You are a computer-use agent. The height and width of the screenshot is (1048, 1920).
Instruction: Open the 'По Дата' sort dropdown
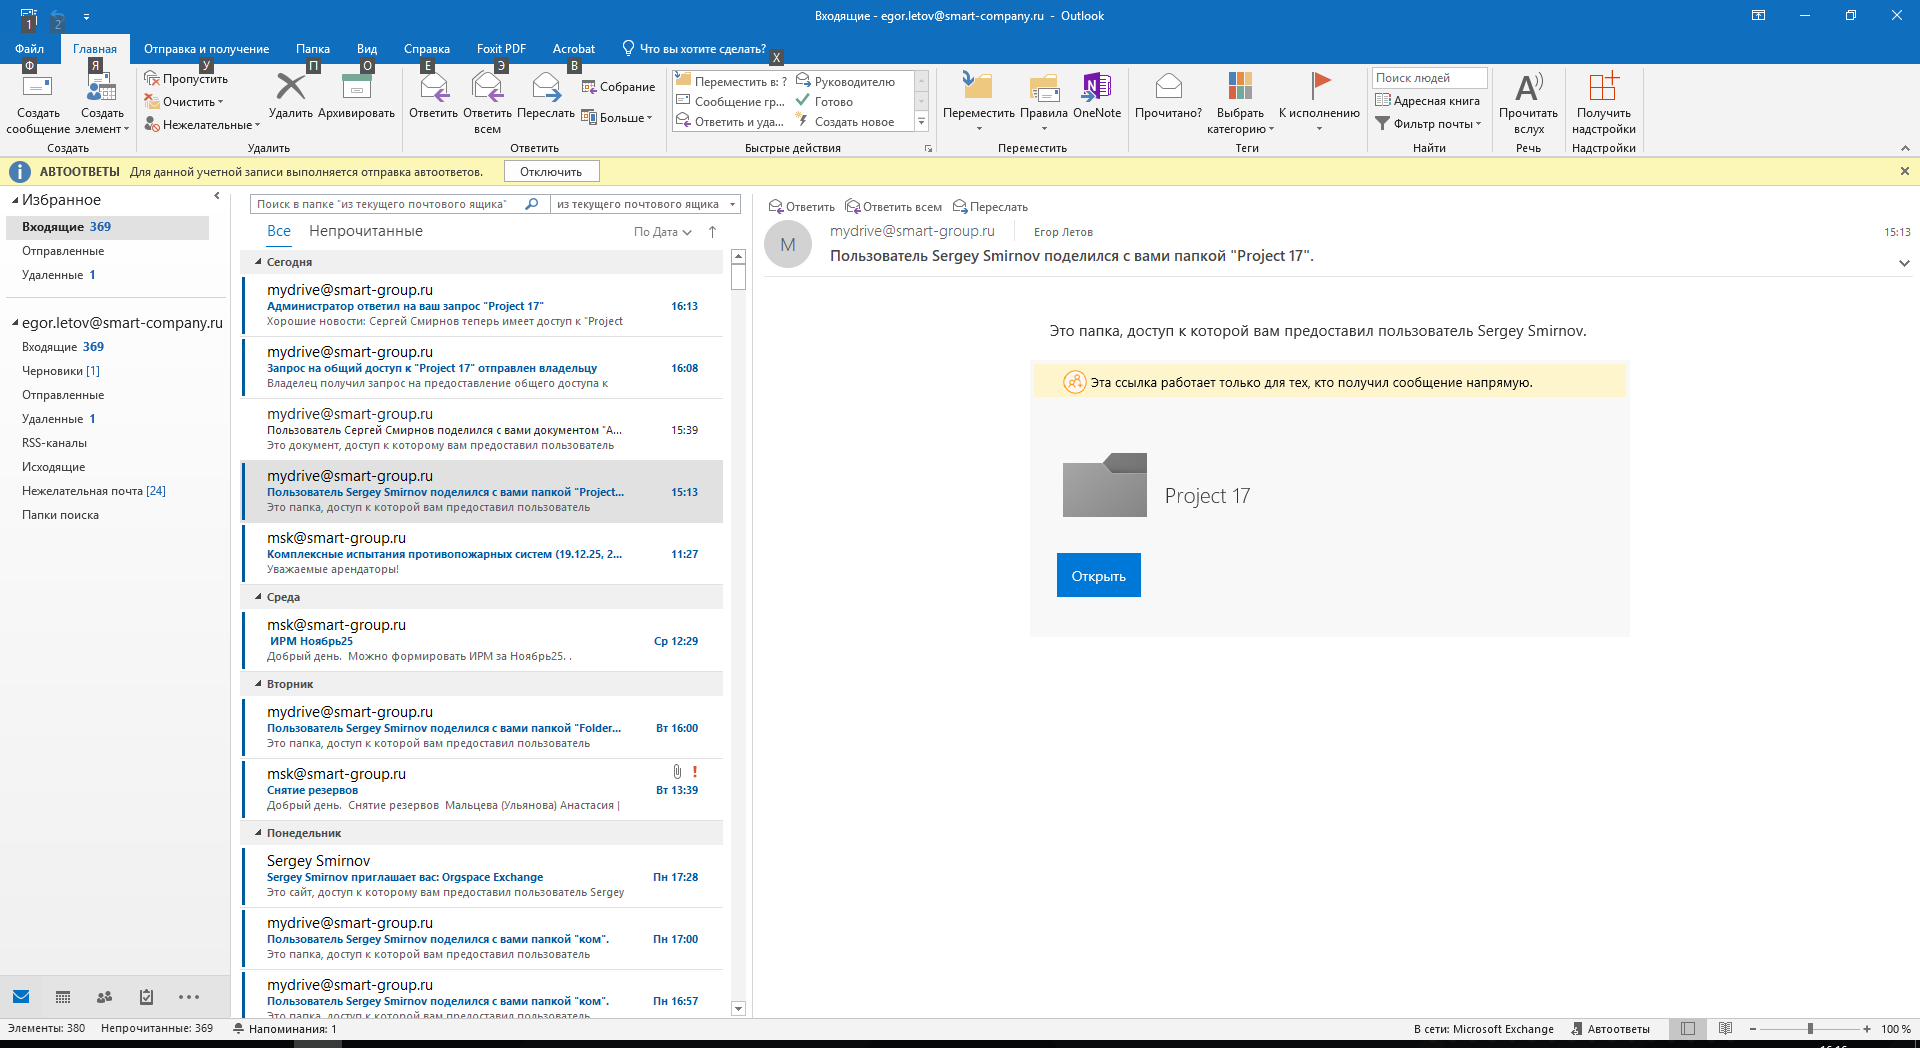tap(662, 232)
